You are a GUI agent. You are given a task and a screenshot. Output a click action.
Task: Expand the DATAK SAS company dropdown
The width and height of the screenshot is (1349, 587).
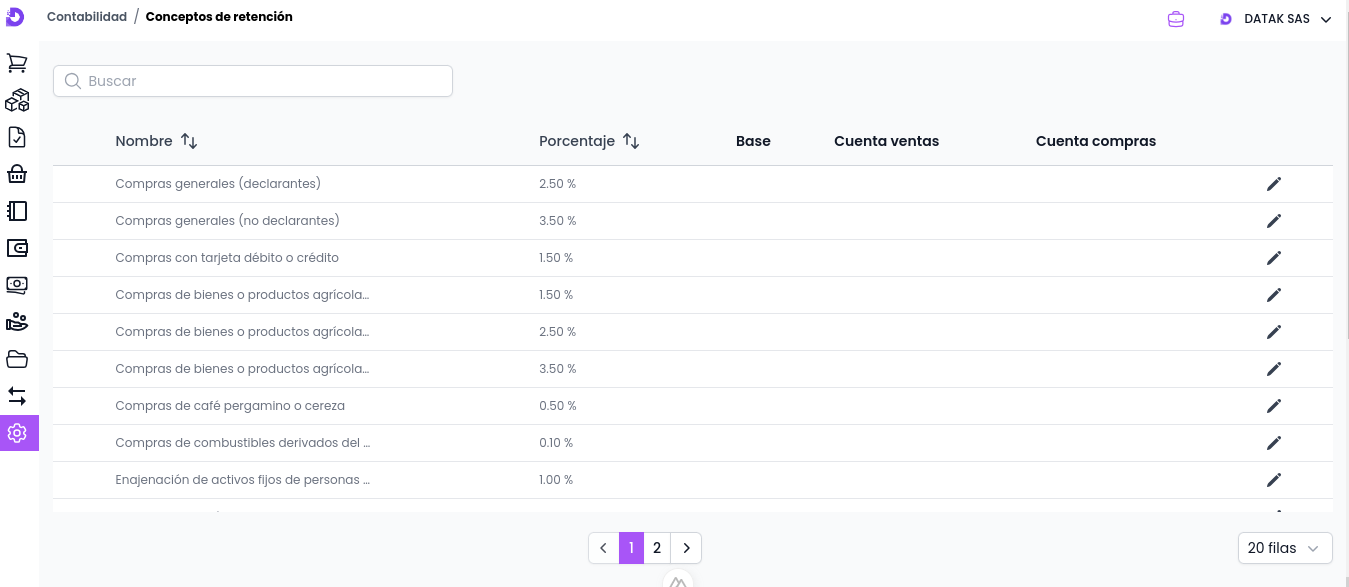pos(1276,19)
